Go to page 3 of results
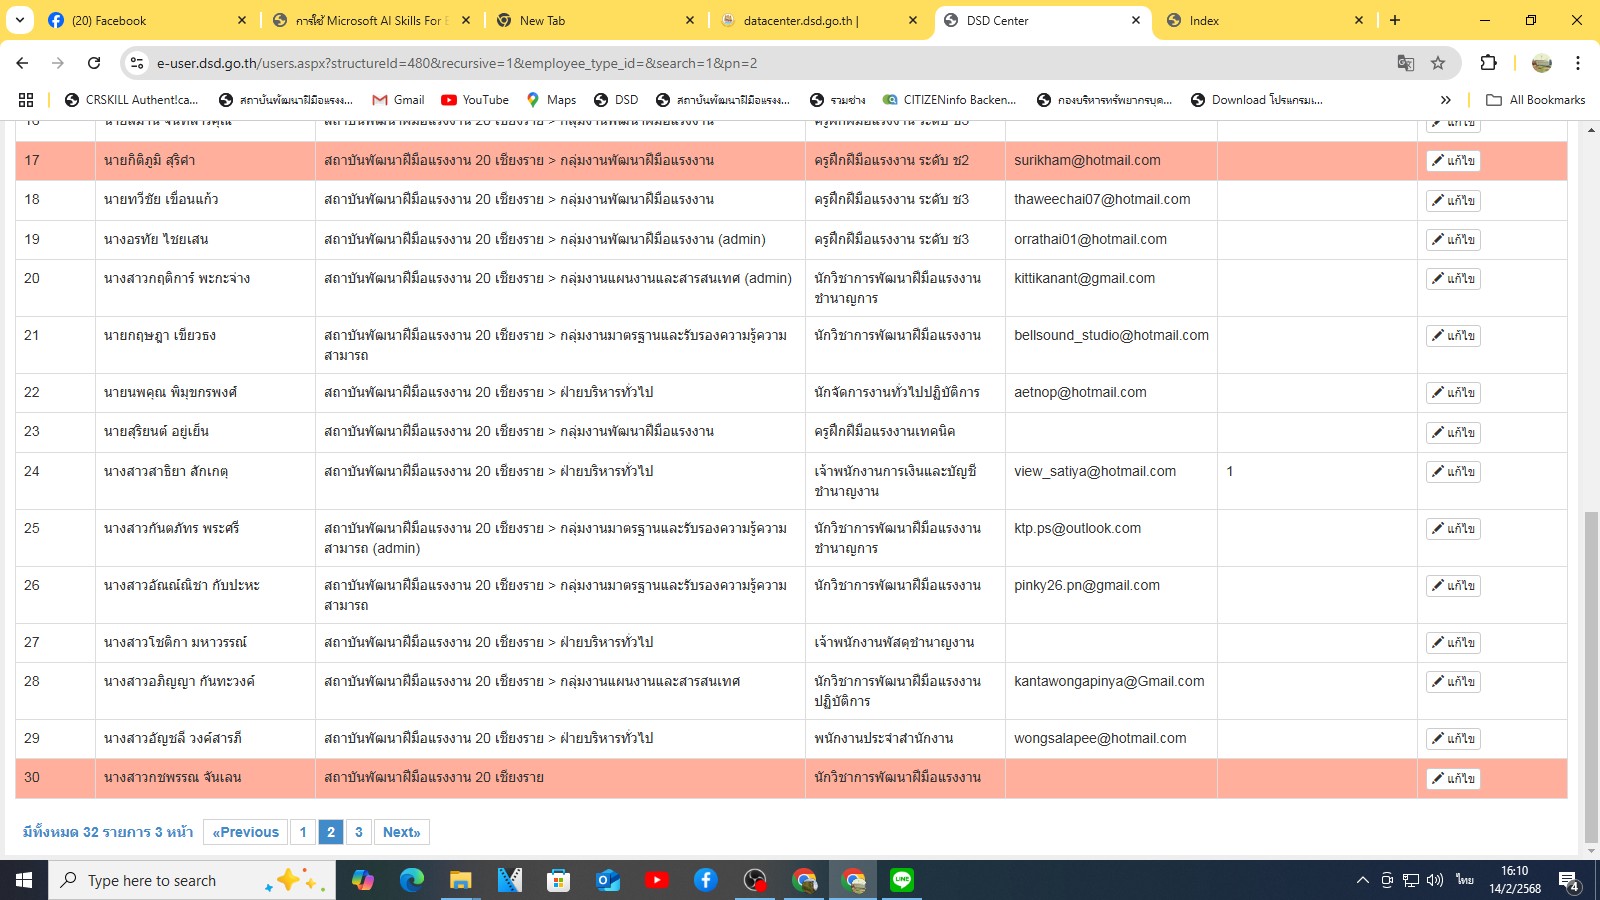The width and height of the screenshot is (1600, 900). pyautogui.click(x=359, y=832)
